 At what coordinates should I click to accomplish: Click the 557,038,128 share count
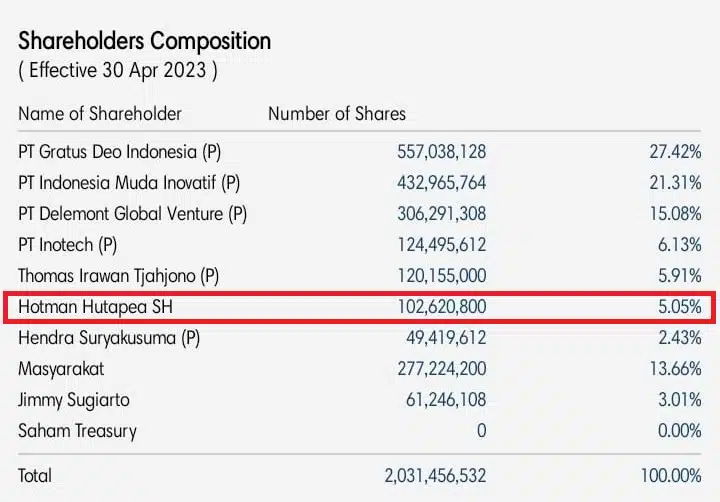[x=441, y=153]
